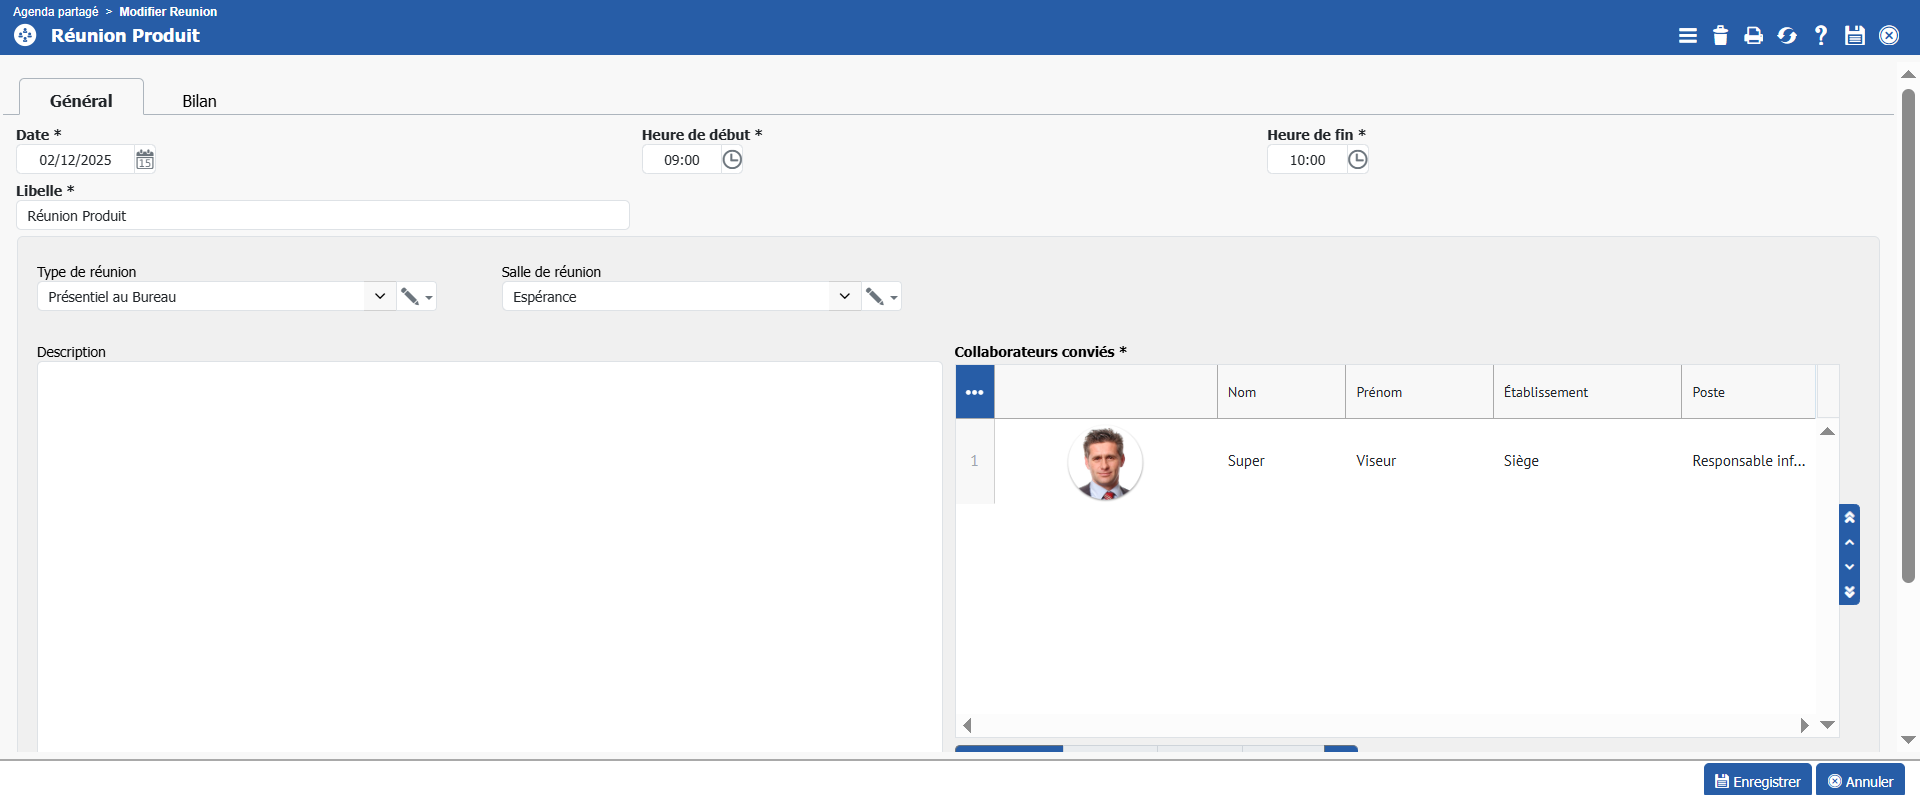Screen dimensions: 1920x795
Task: Click the three-dots collaborators table menu
Action: coord(974,392)
